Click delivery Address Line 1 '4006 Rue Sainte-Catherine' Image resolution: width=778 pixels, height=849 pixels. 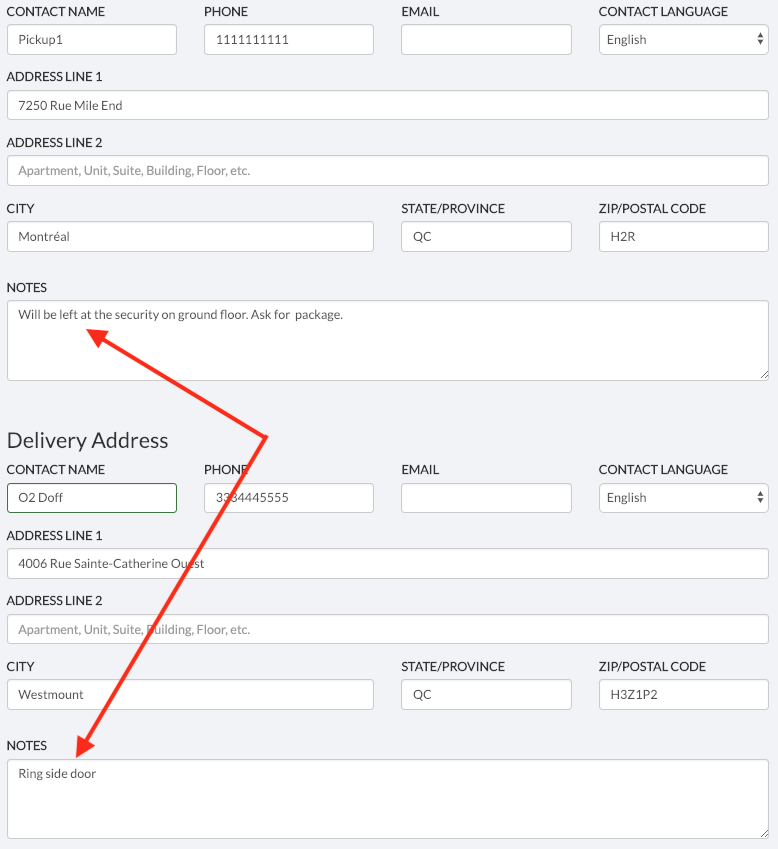click(388, 564)
